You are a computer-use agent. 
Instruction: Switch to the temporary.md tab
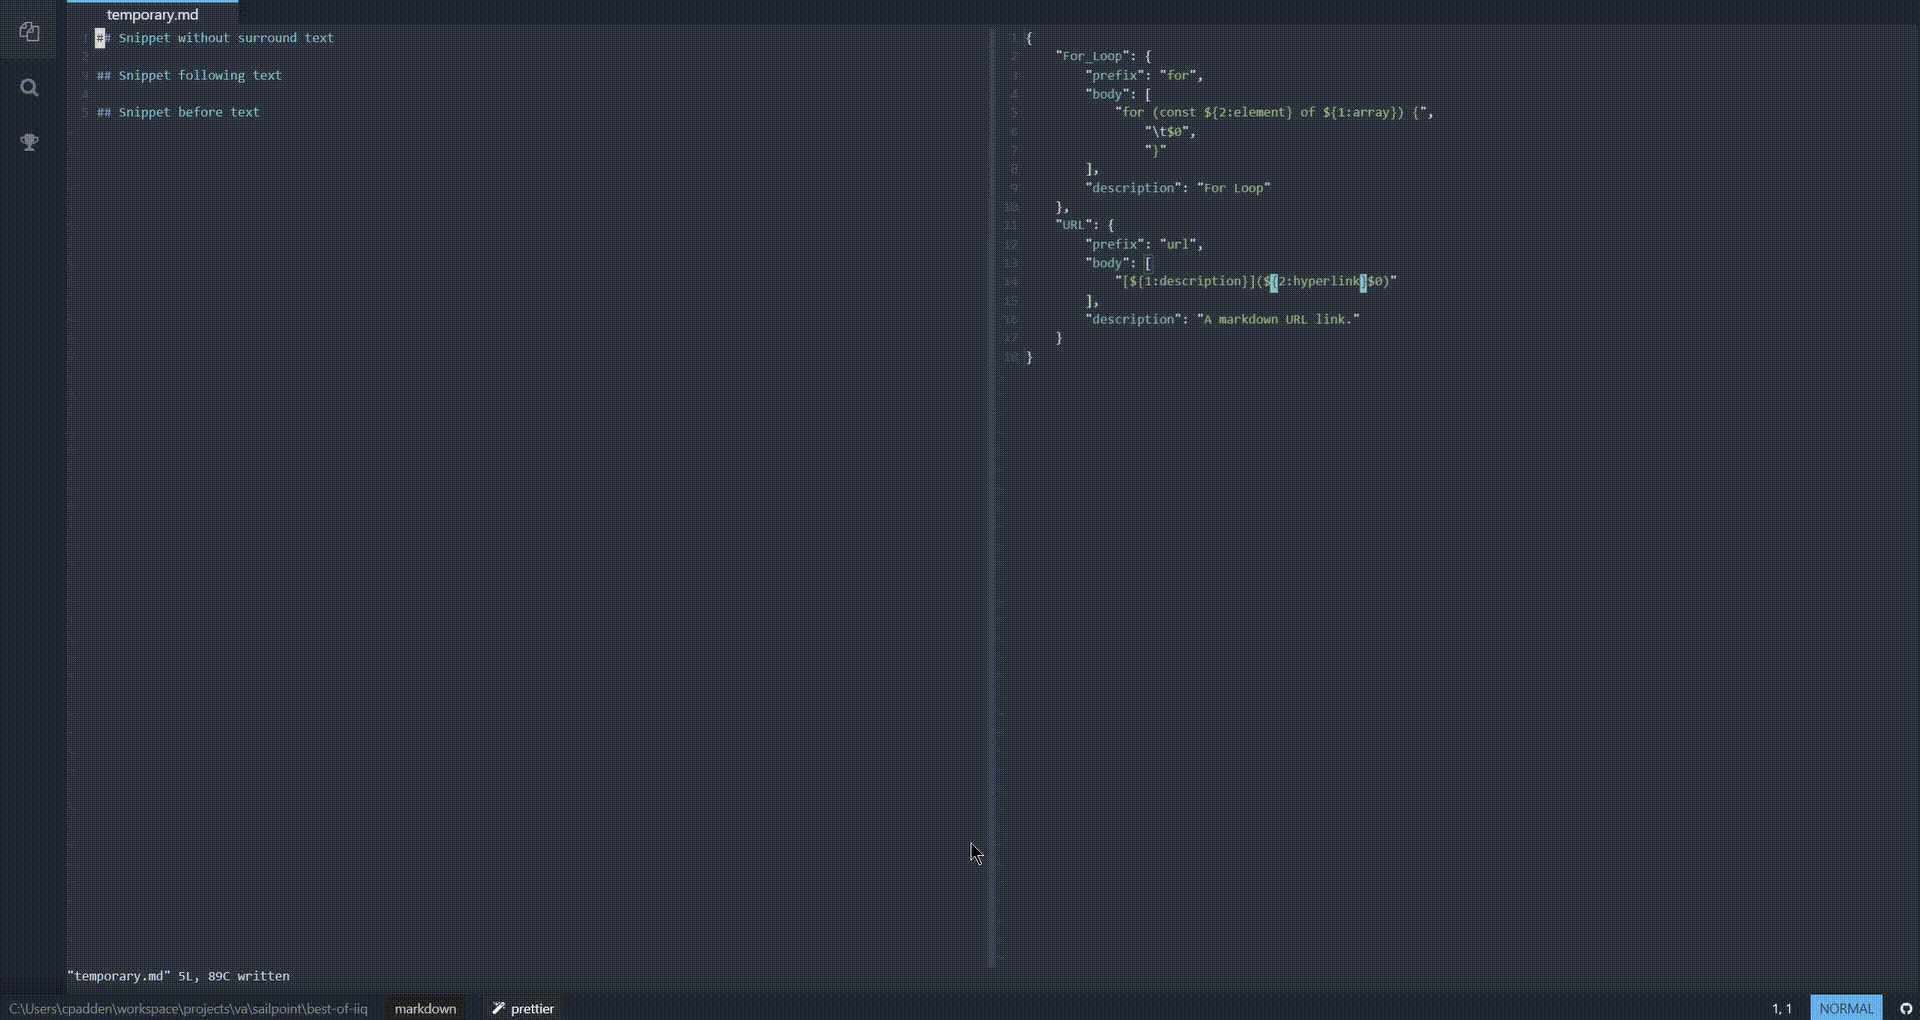[x=153, y=15]
